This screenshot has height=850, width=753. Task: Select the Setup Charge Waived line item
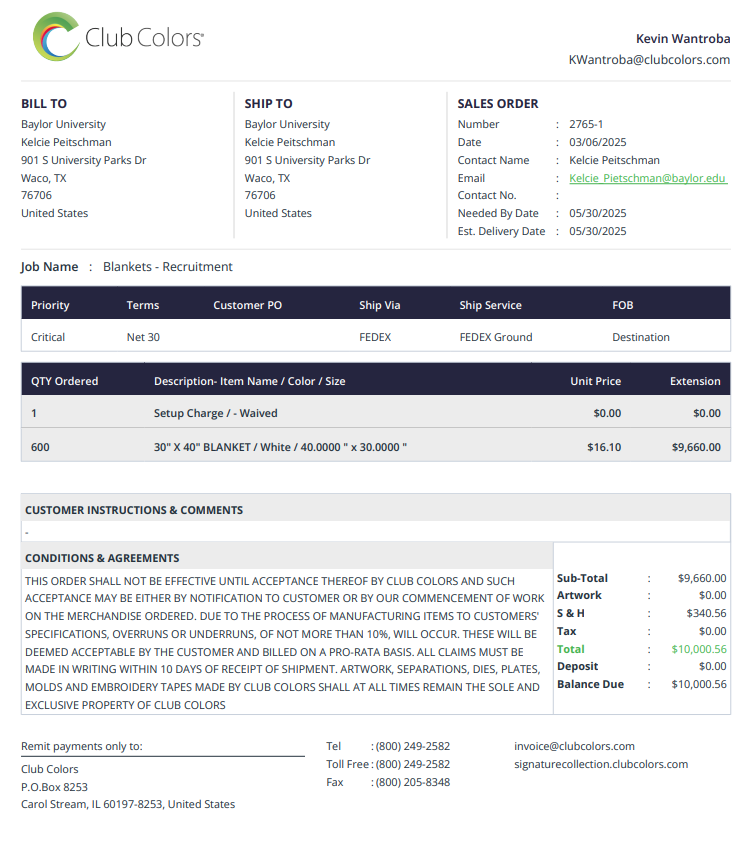[x=376, y=413]
